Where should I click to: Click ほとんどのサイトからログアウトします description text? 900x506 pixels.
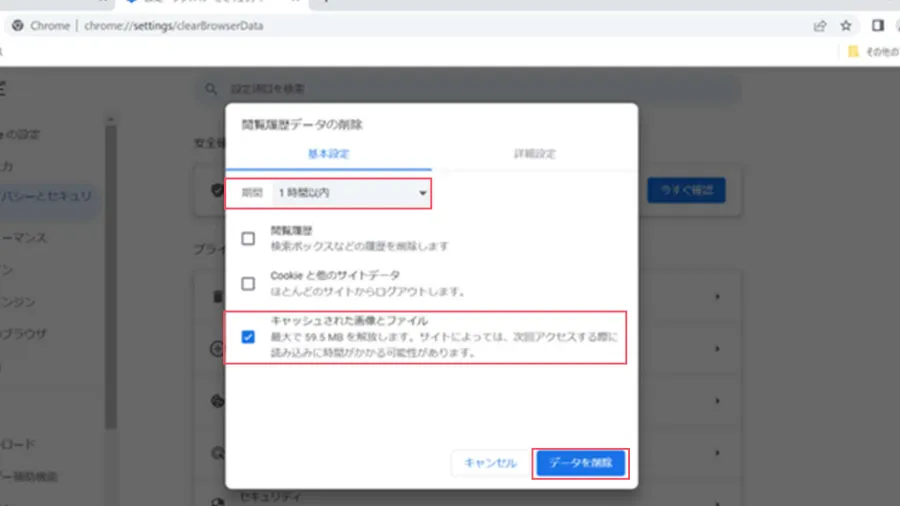pyautogui.click(x=368, y=291)
